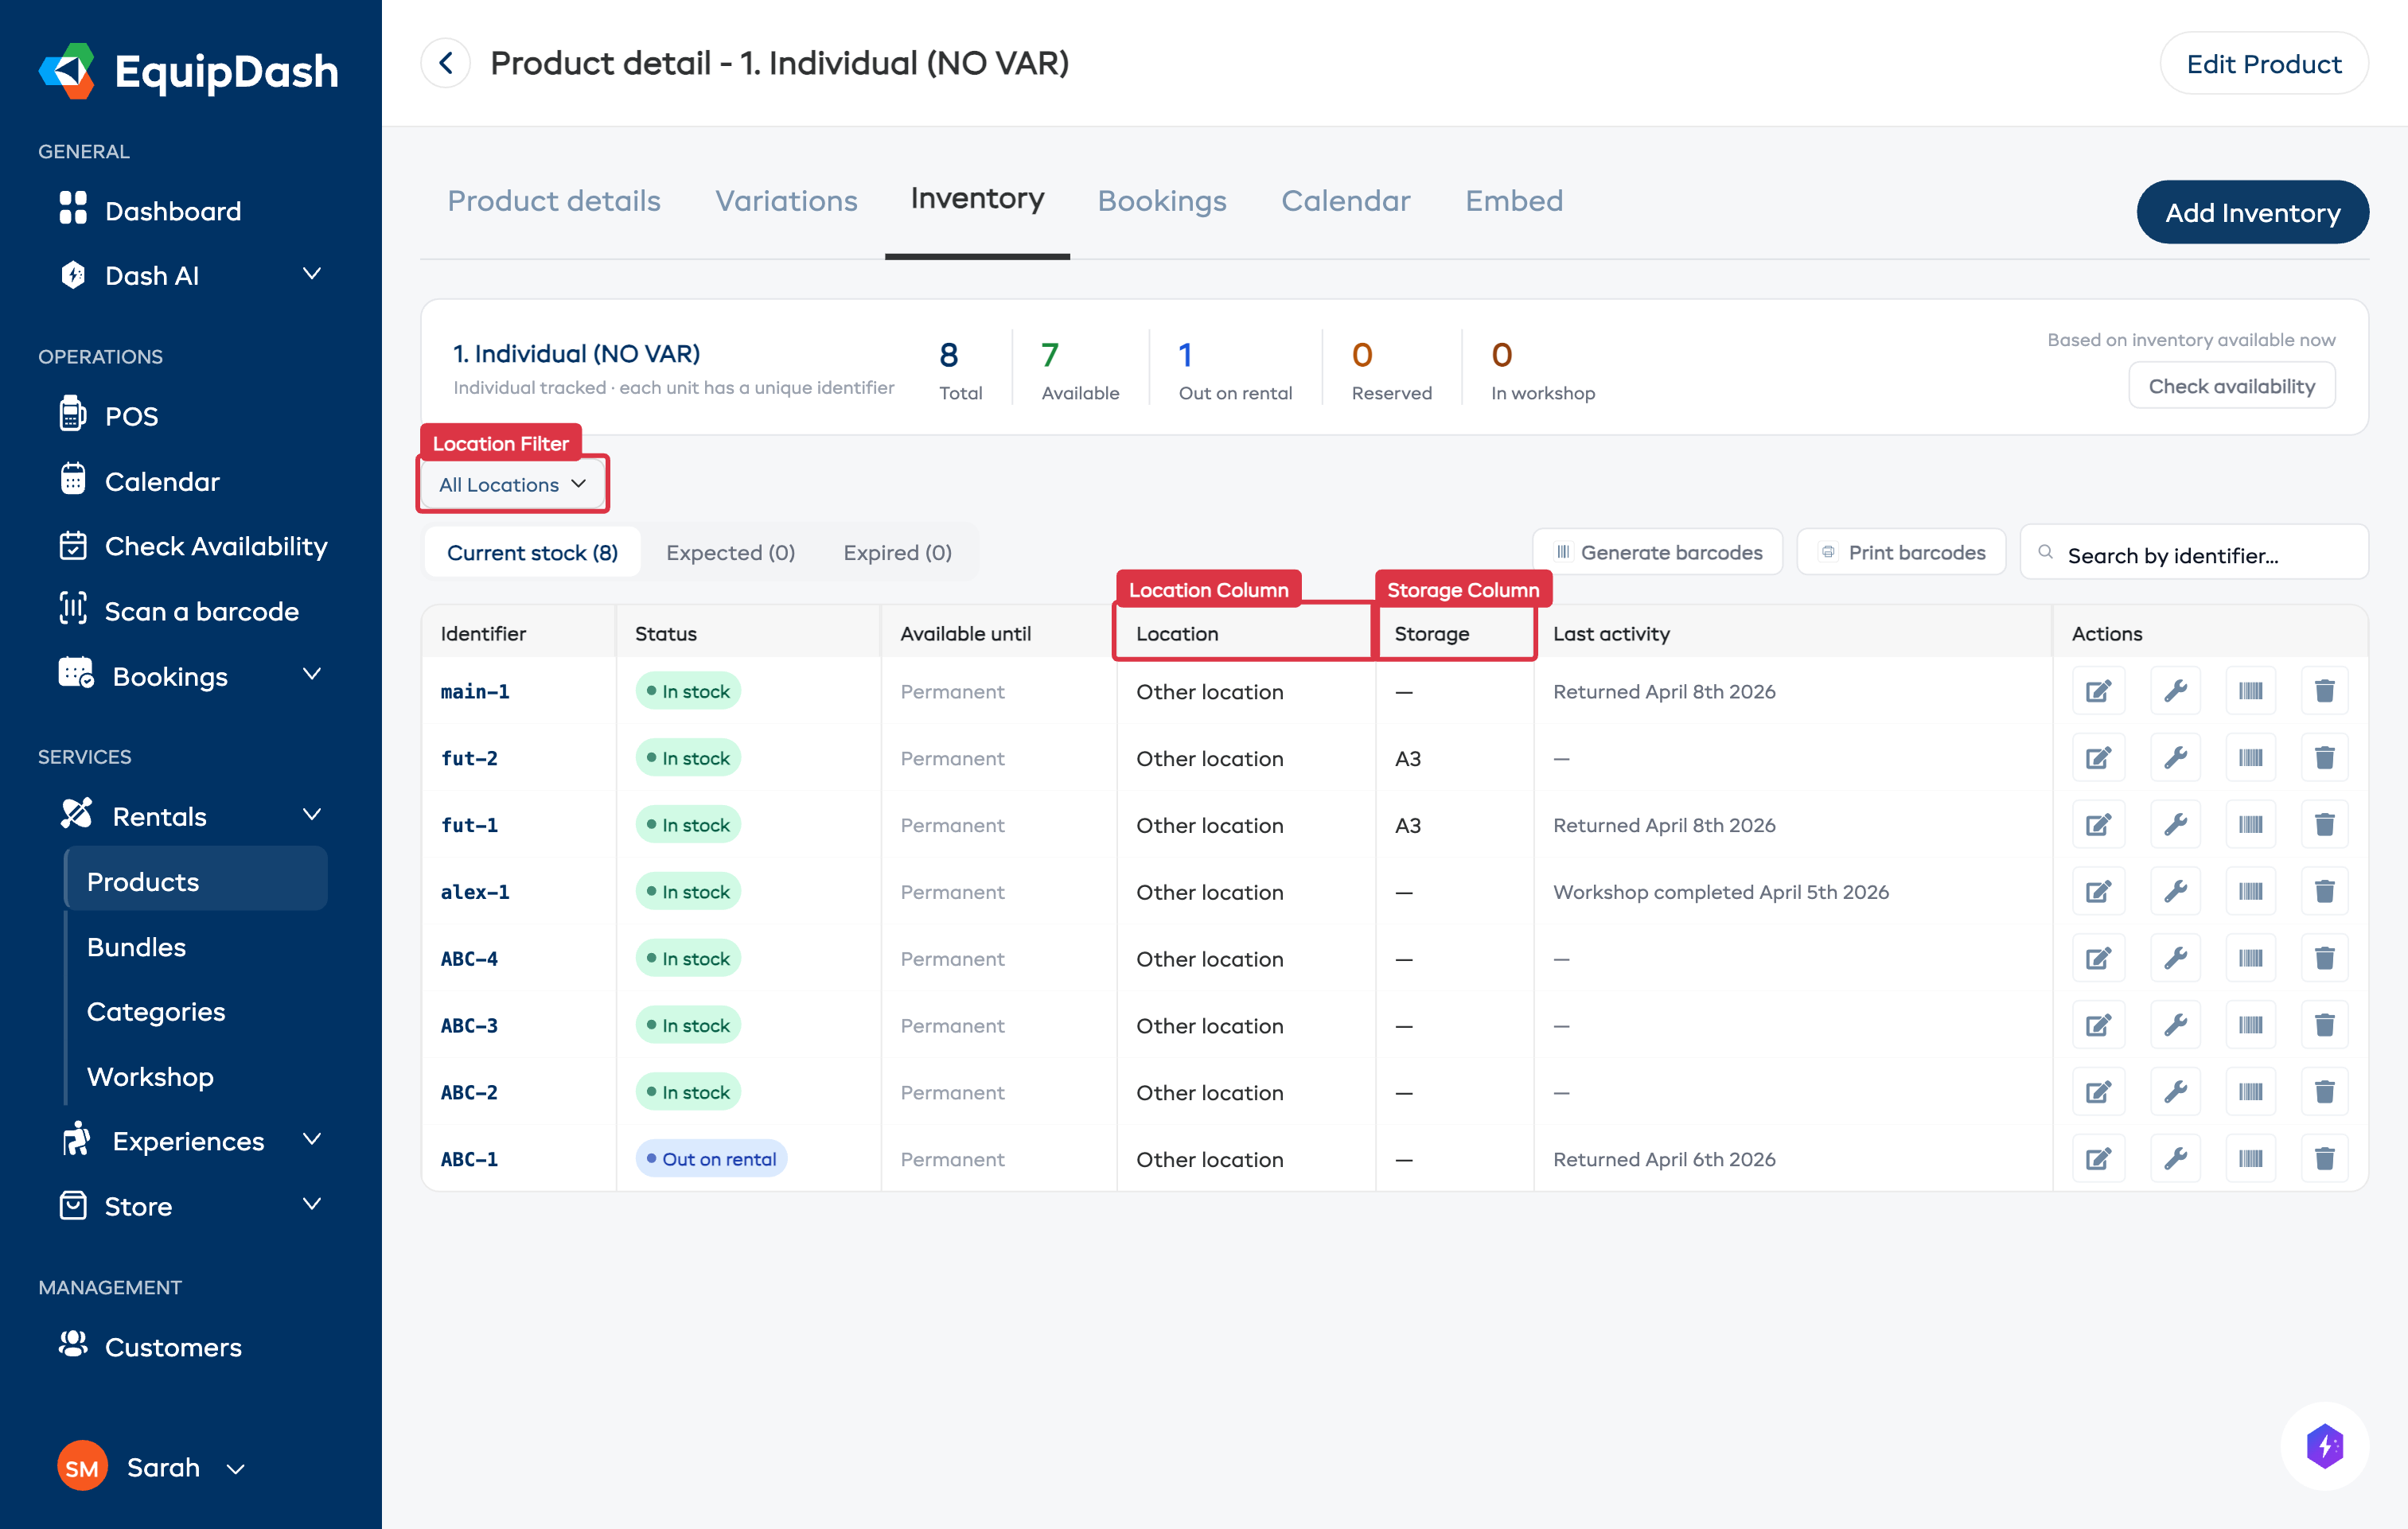Trash the alex-1 inventory item

[x=2324, y=891]
